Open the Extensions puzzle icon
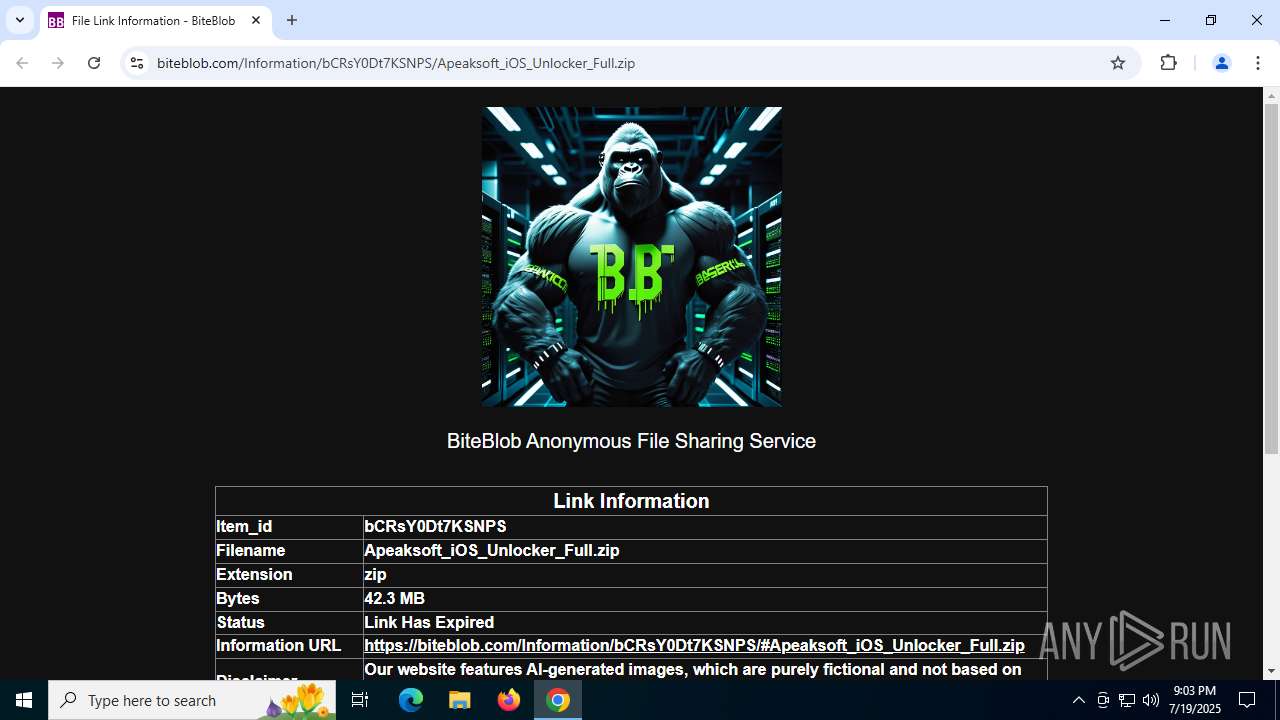 (1168, 63)
